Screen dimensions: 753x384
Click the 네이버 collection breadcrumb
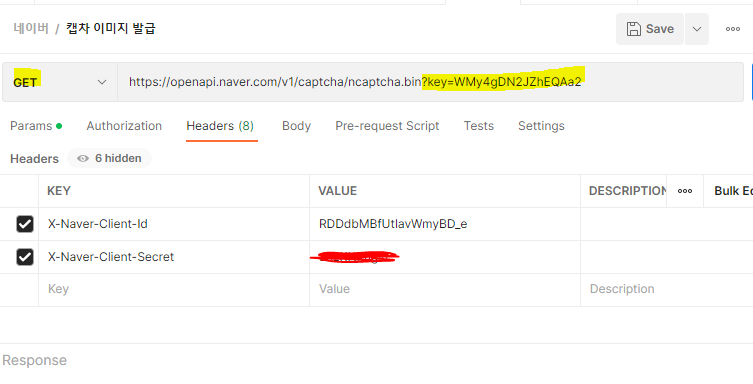coord(31,28)
